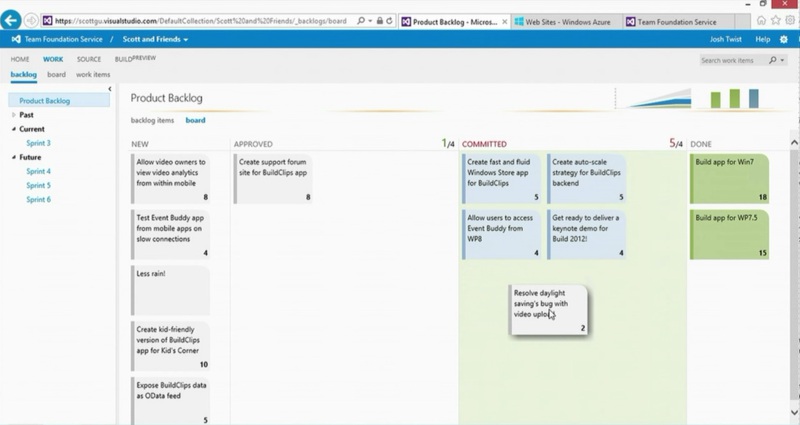Viewport: 800px width, 425px height.
Task: Click the board scrollbar up arrow
Action: [794, 142]
